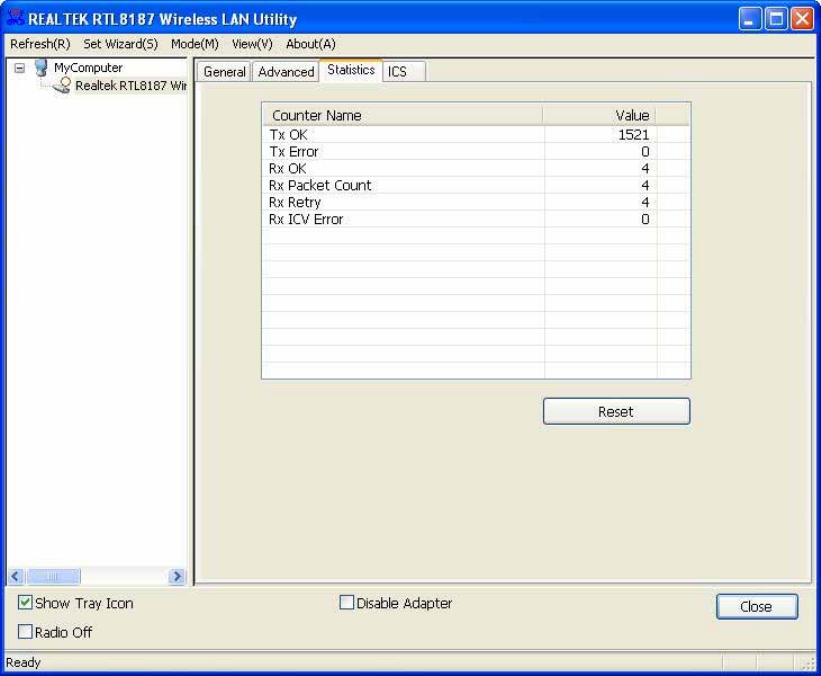Switch to the ICS tab
Screen dimensions: 821x676
pyautogui.click(x=404, y=72)
